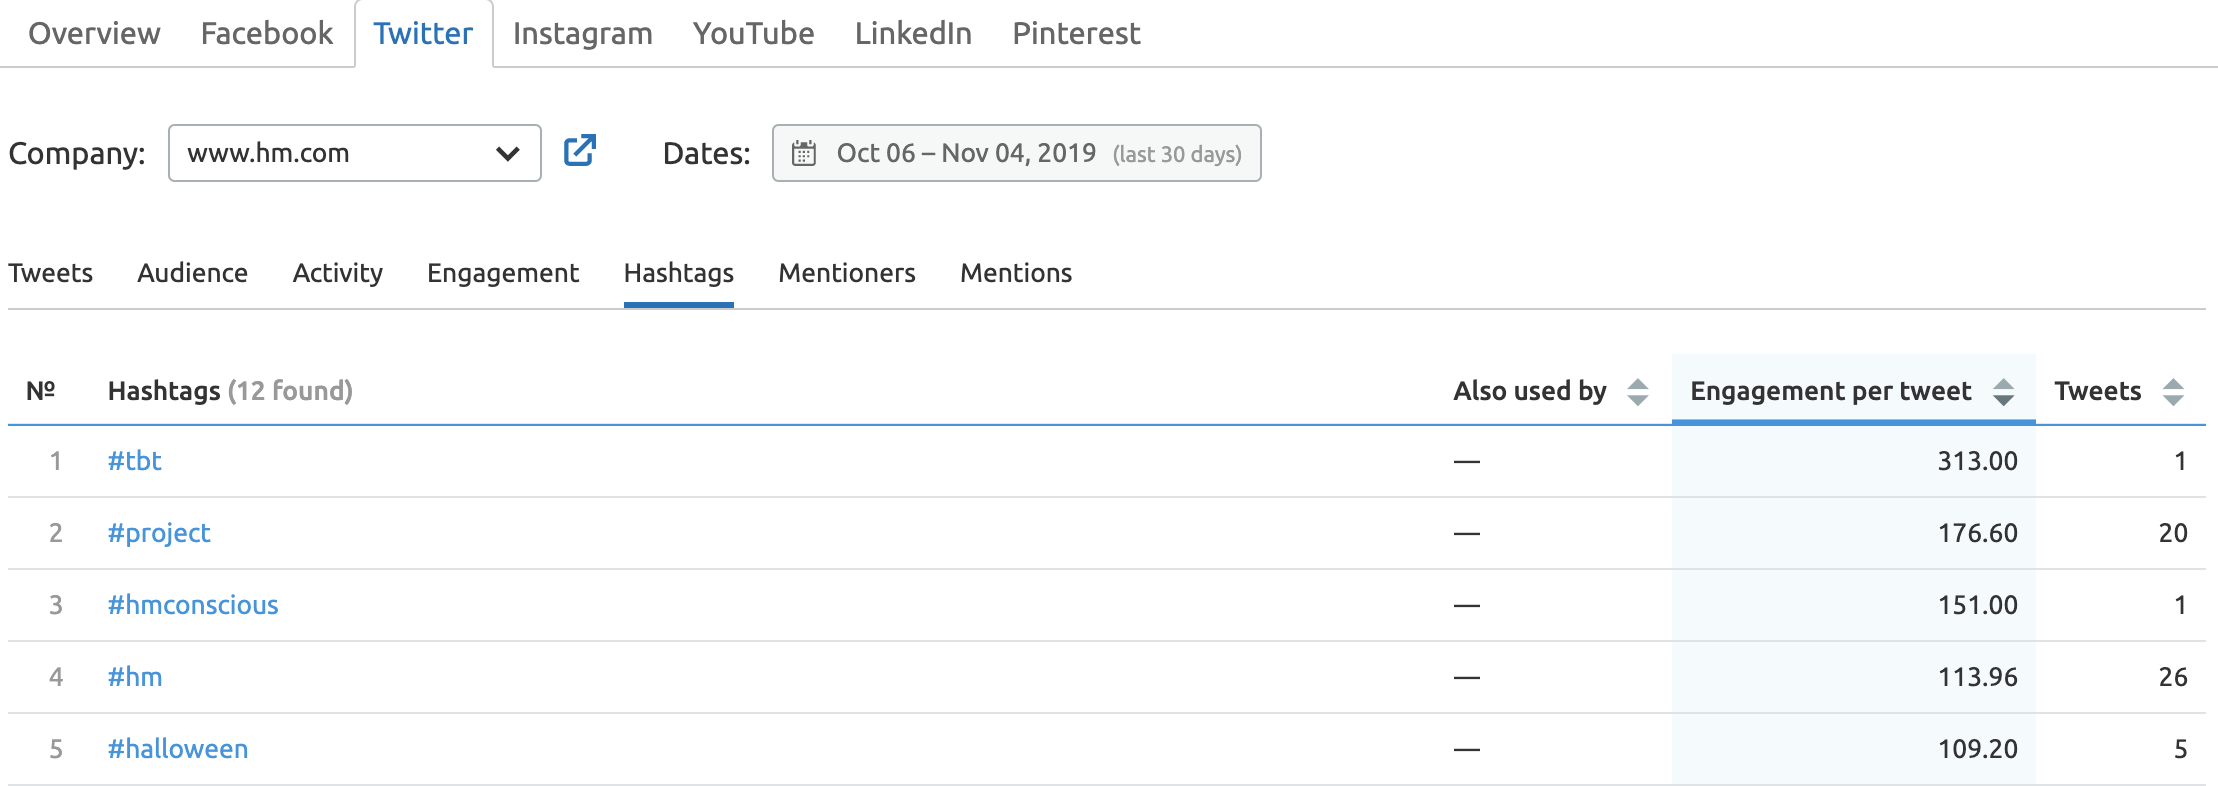Screen dimensions: 2218x786
Task: Sort by Engagement per tweet arrows
Action: (x=2003, y=391)
